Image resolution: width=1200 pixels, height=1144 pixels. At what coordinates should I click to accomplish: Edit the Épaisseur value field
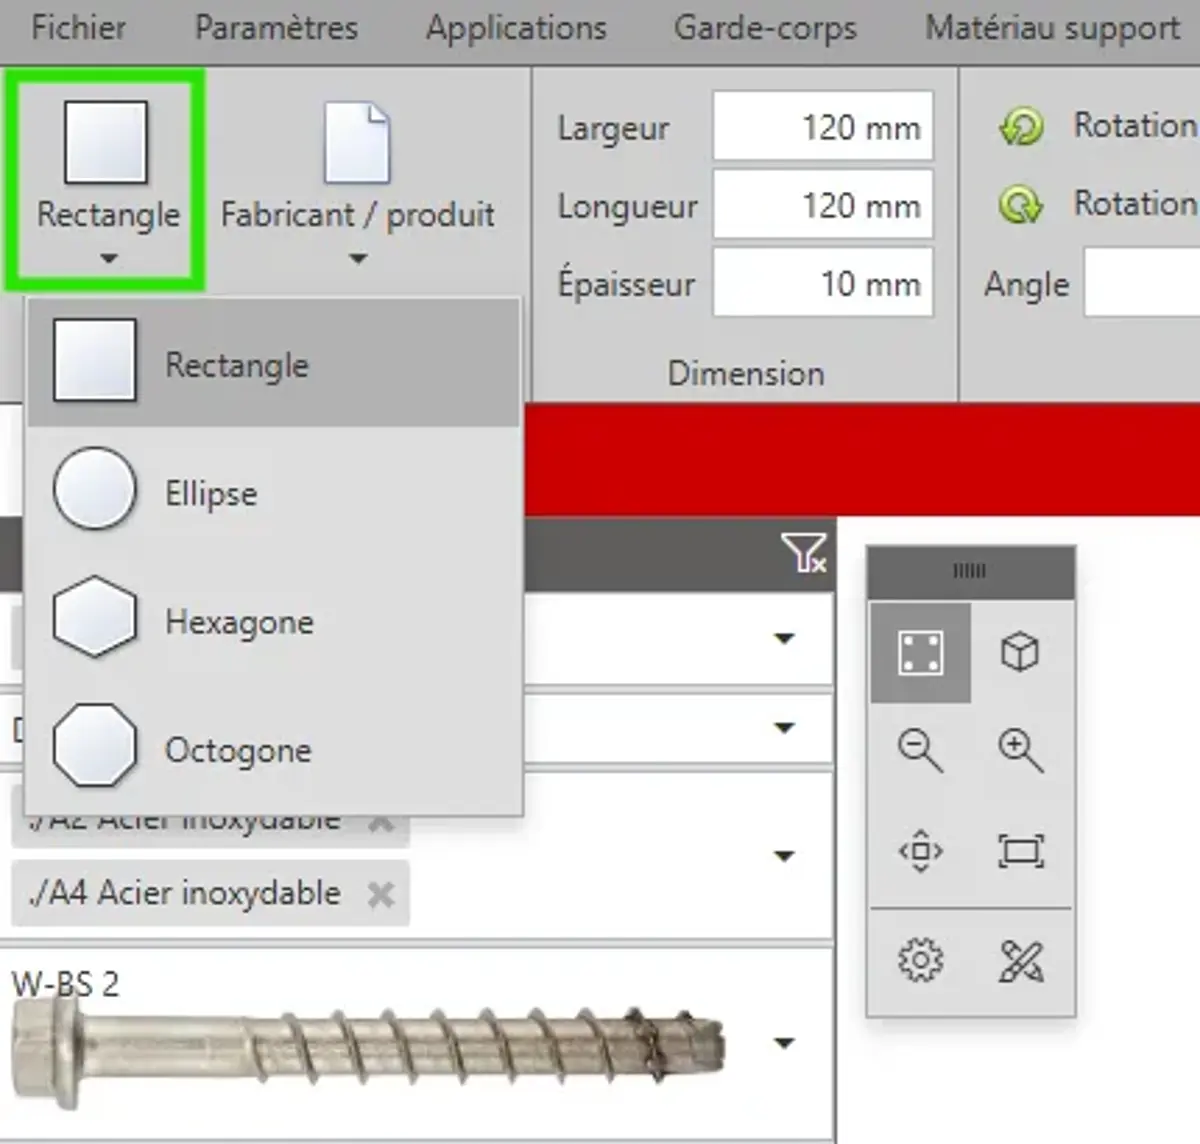point(823,283)
